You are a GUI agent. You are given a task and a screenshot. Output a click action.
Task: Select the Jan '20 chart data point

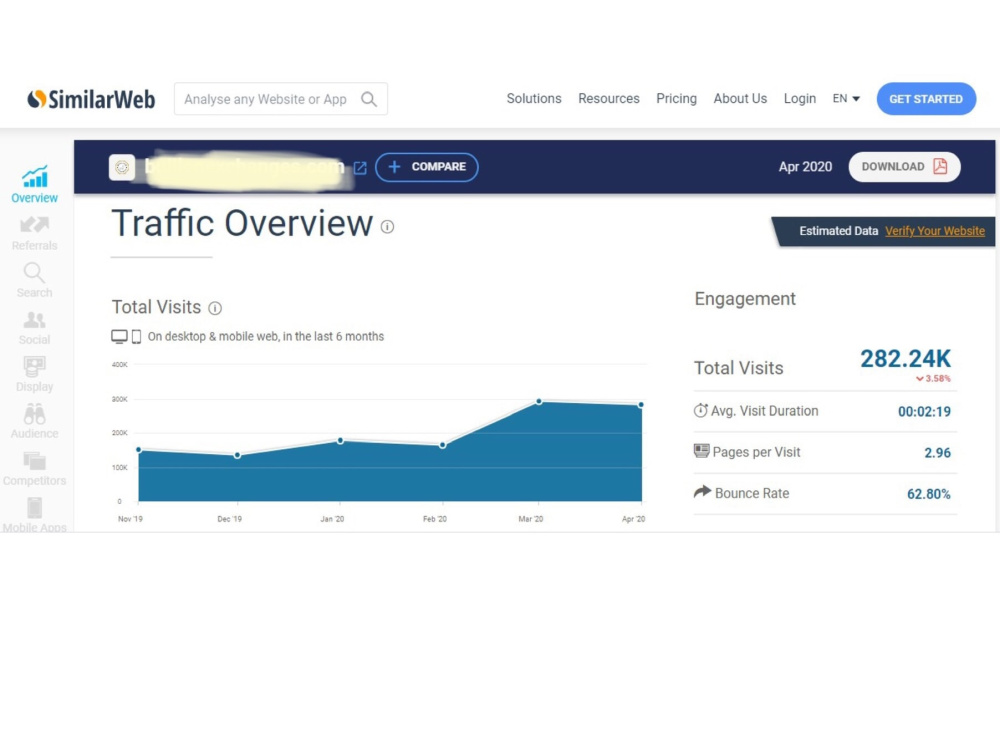point(341,441)
